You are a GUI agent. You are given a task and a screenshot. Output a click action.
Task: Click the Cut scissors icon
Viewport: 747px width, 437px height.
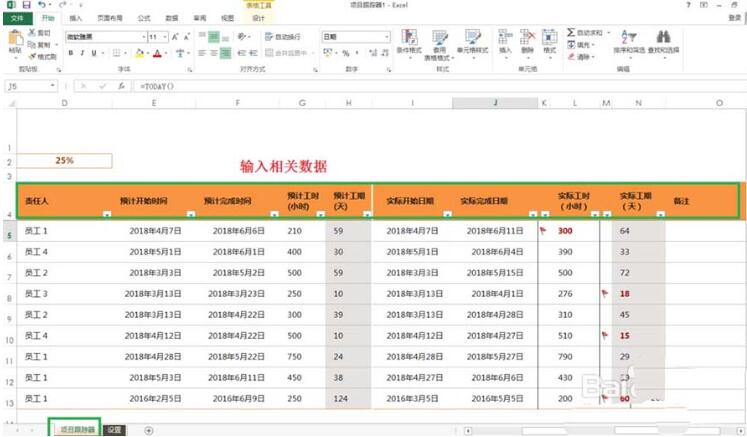[x=32, y=32]
